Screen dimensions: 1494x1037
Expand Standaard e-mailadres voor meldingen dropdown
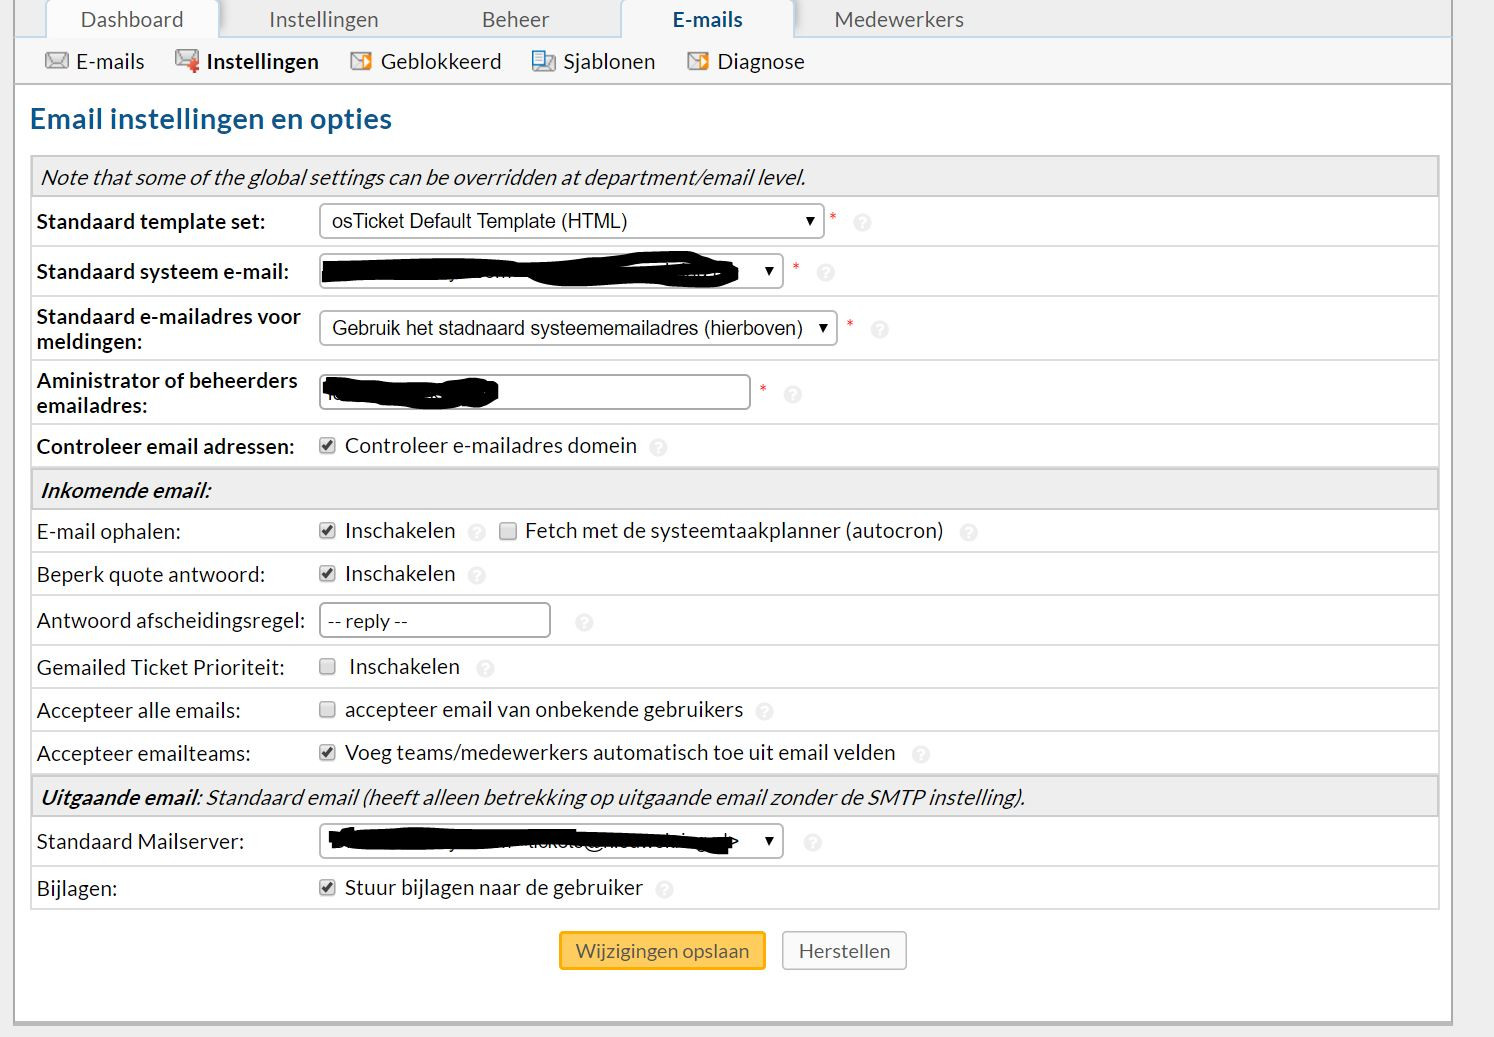[x=577, y=328]
